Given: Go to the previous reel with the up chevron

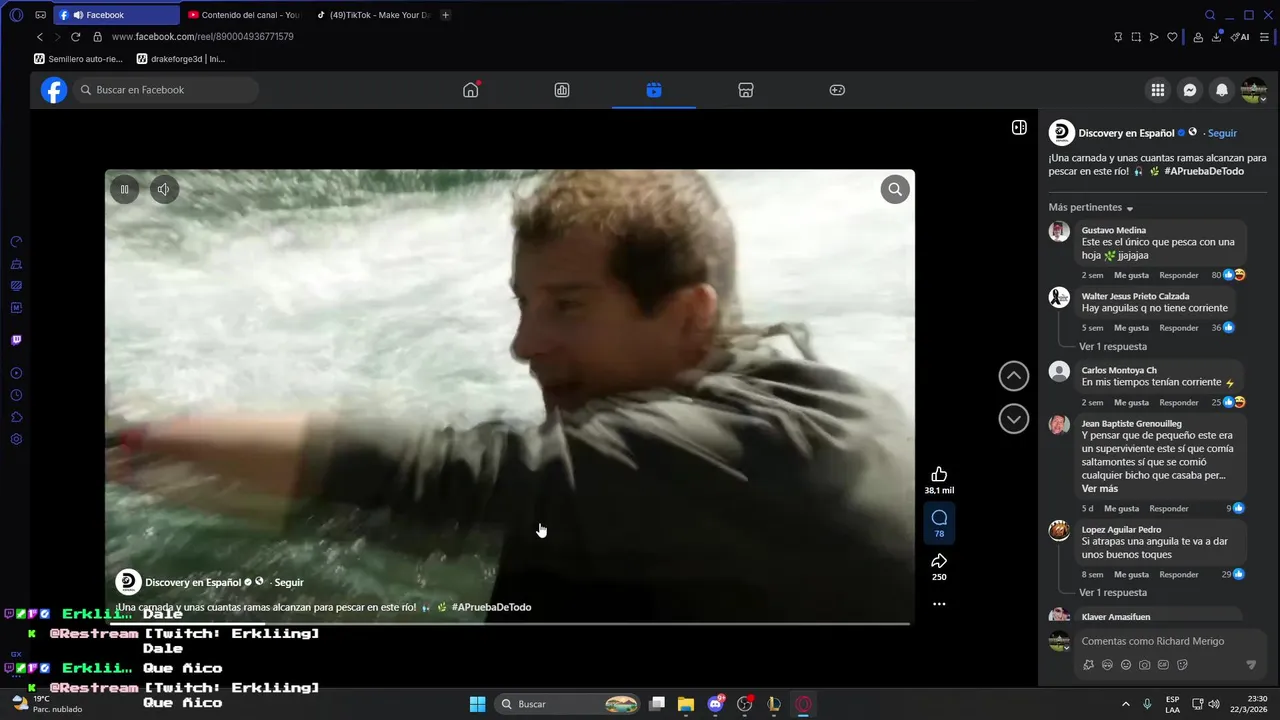Looking at the screenshot, I should point(1014,376).
